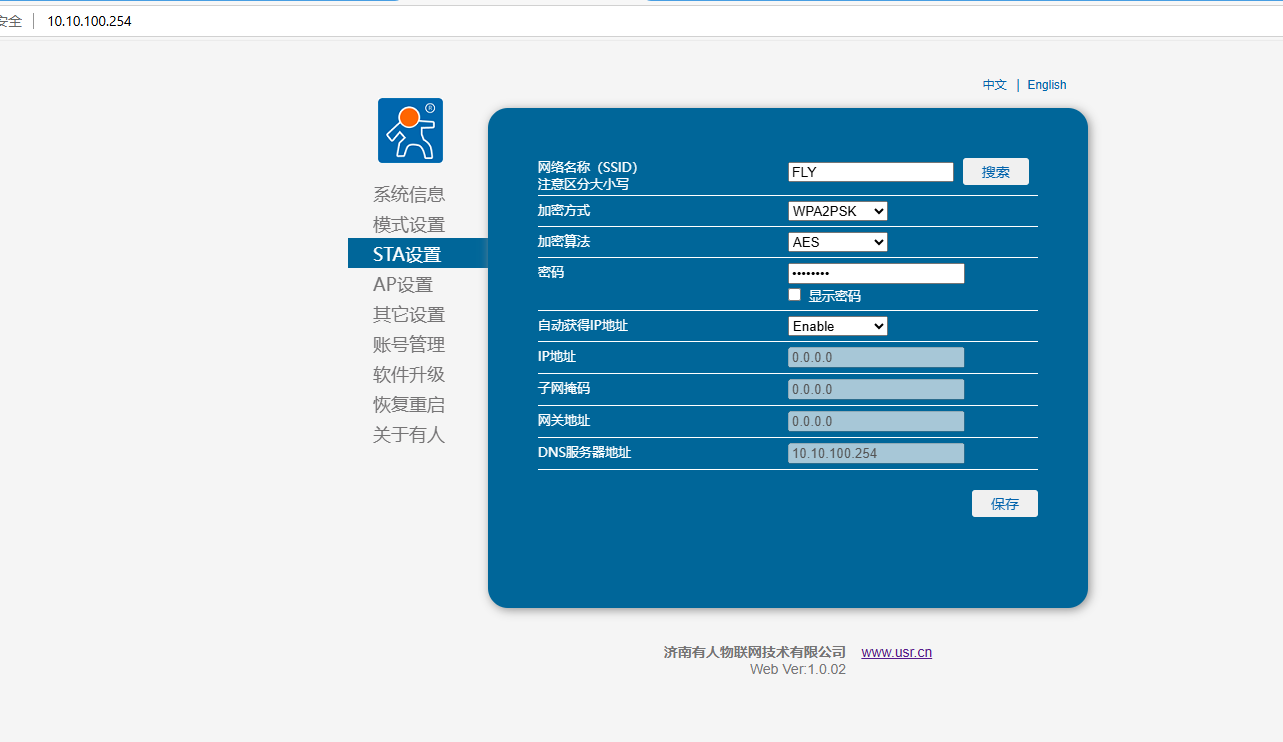Image resolution: width=1283 pixels, height=742 pixels.
Task: Go to 模式设置 menu item
Action: coord(409,225)
